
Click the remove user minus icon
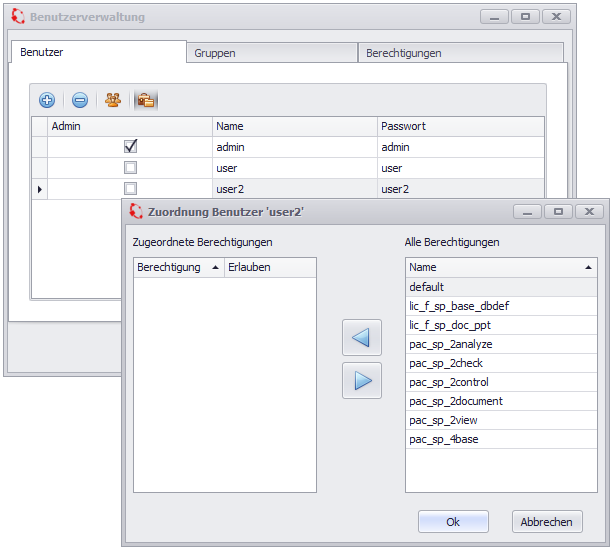80,100
